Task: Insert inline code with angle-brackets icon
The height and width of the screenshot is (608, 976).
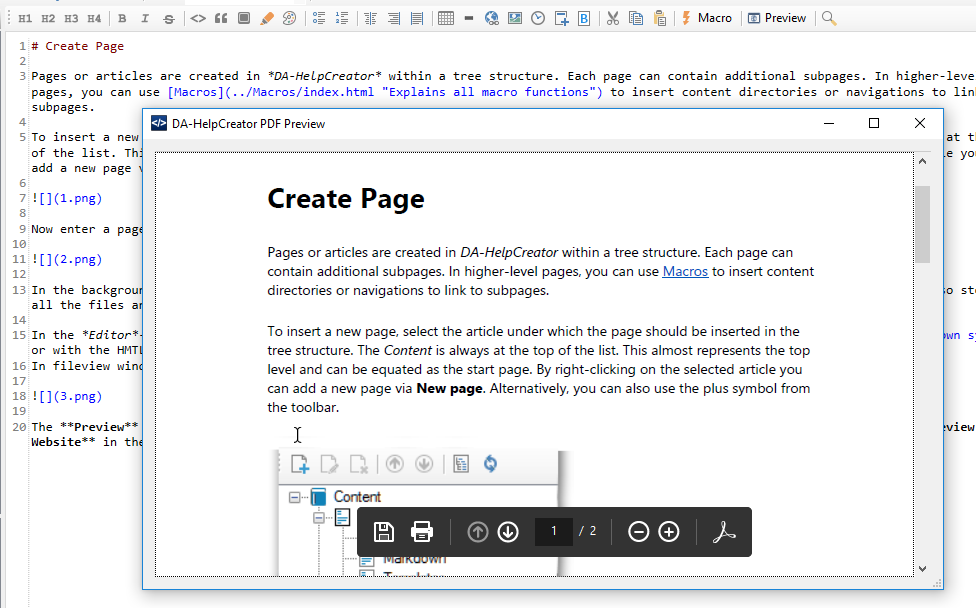Action: click(x=198, y=19)
